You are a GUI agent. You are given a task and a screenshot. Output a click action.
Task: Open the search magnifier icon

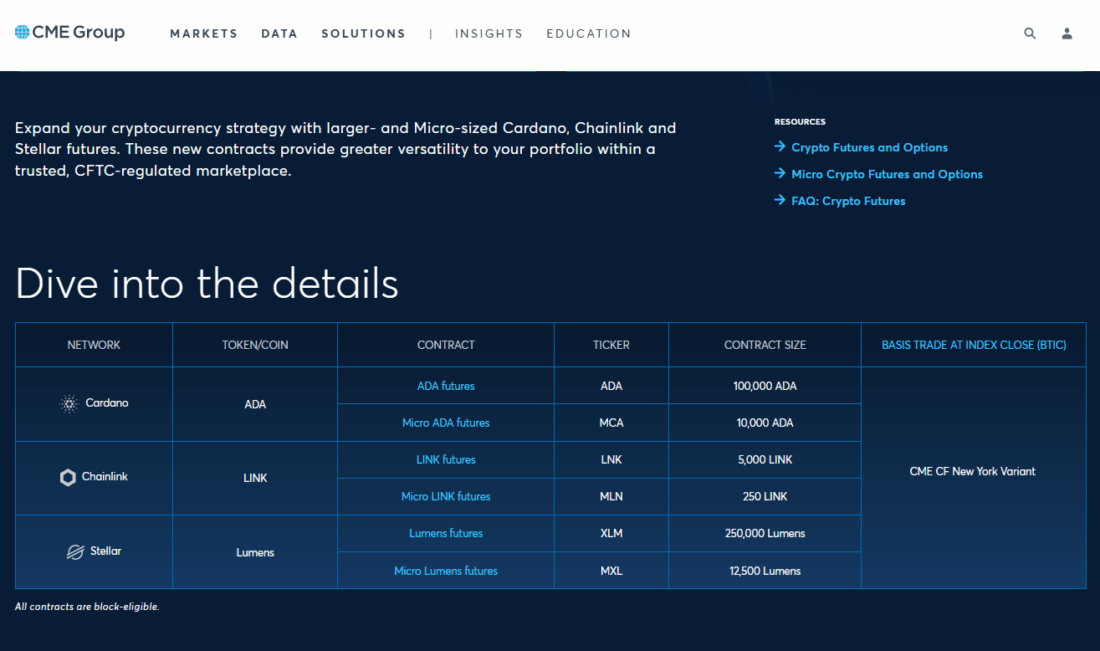coord(1029,33)
